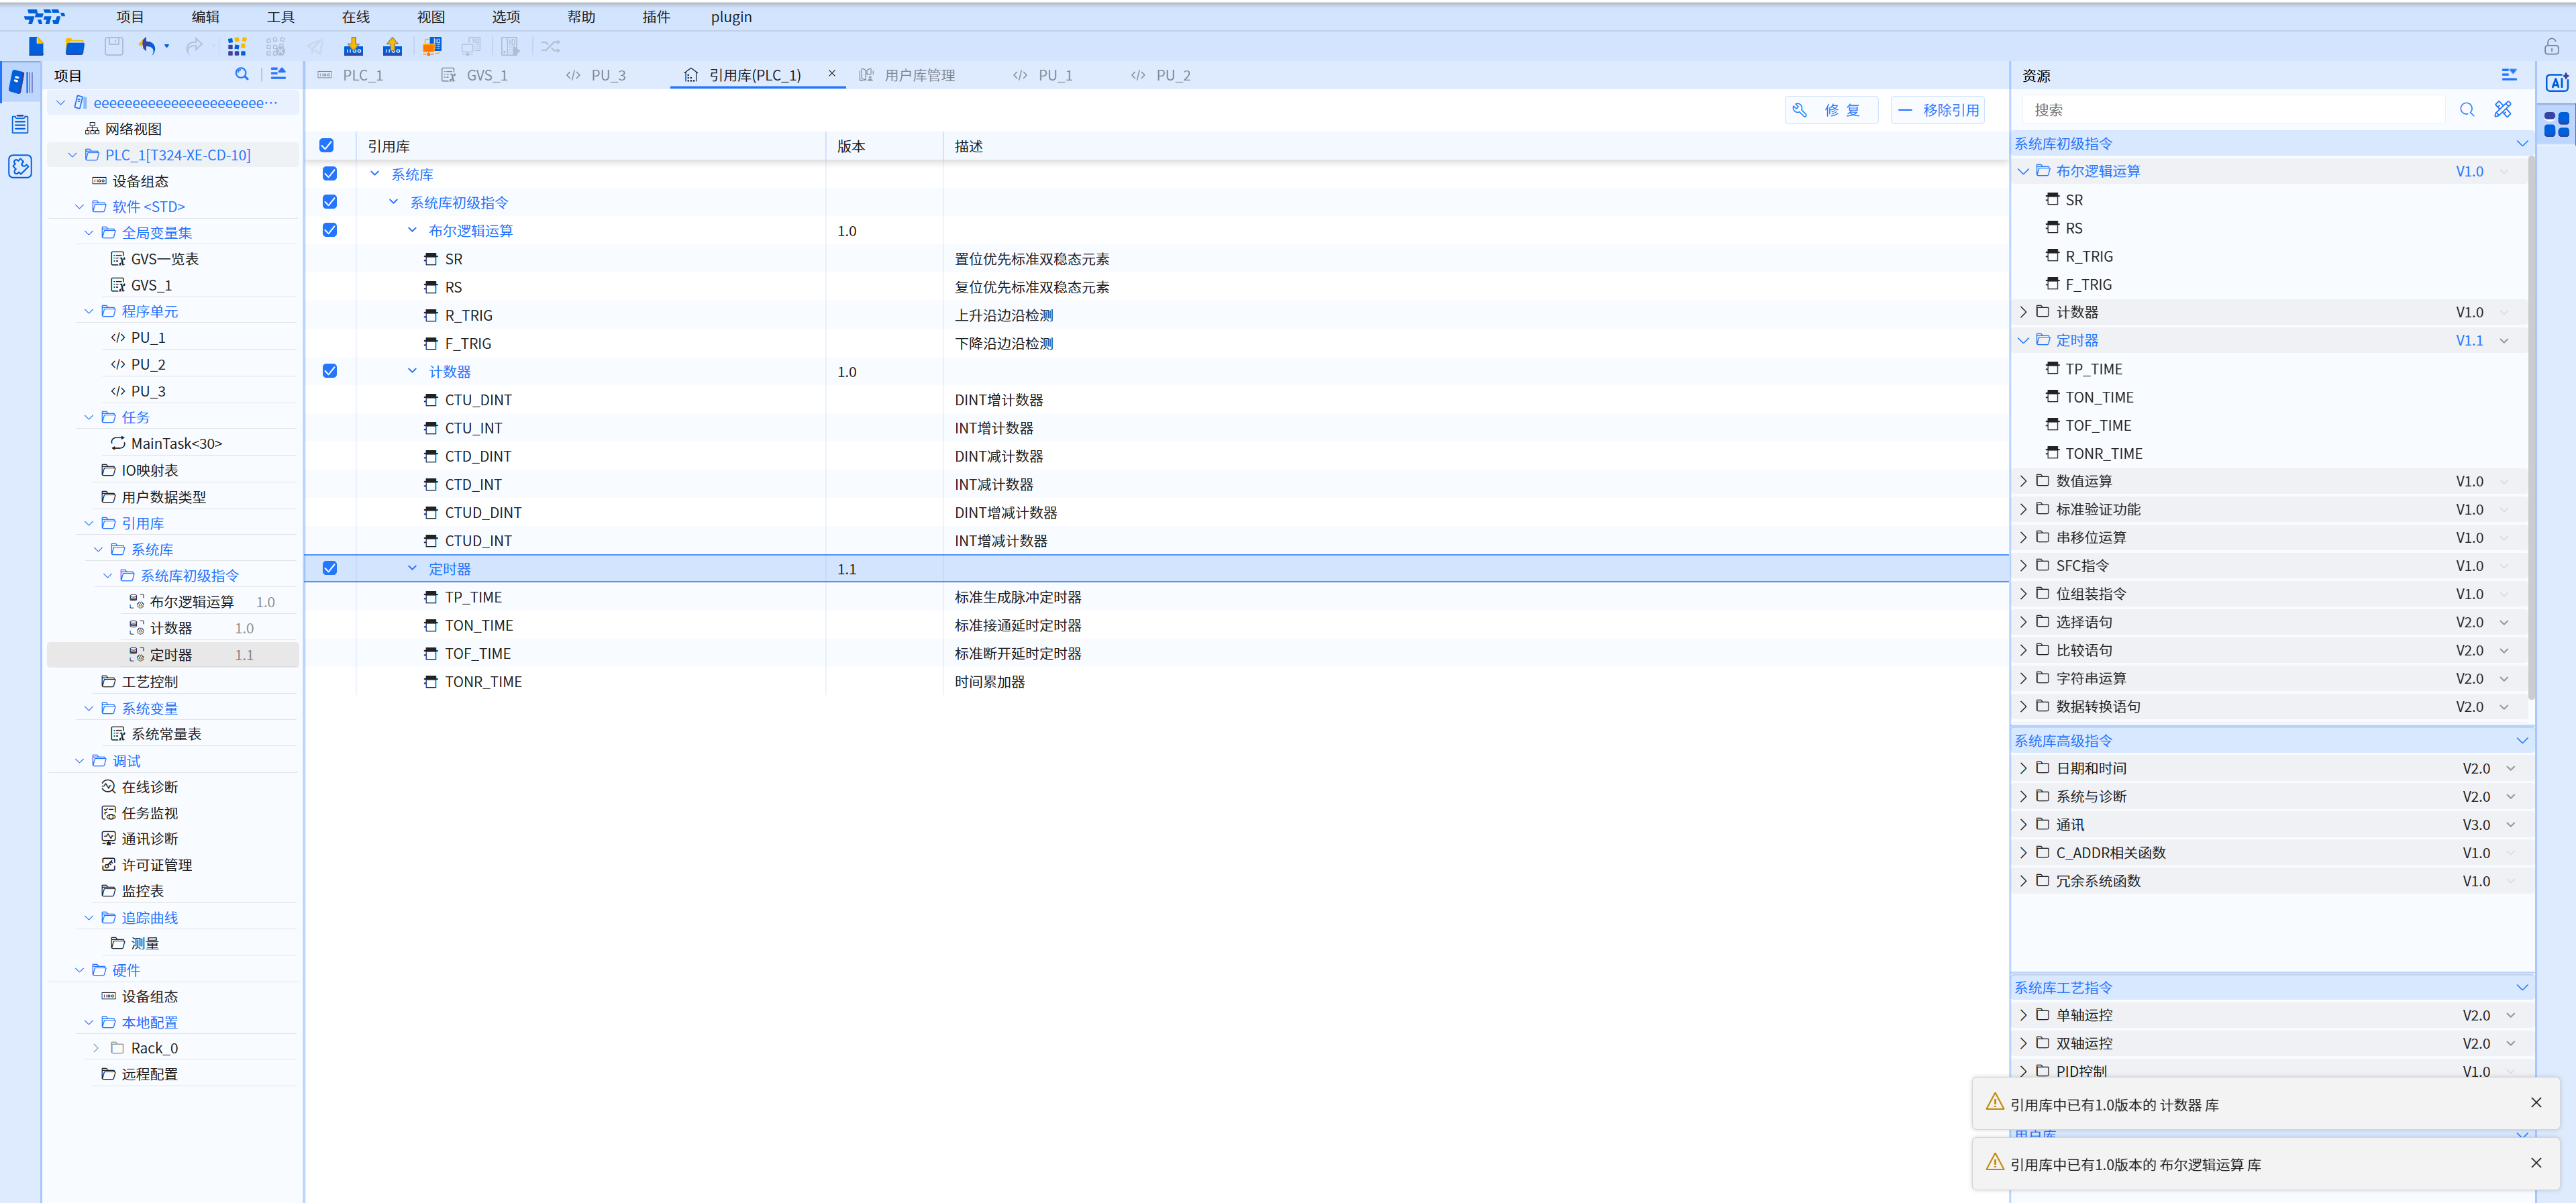The width and height of the screenshot is (2576, 1203).
Task: Click the undo arrow icon
Action: 148,46
